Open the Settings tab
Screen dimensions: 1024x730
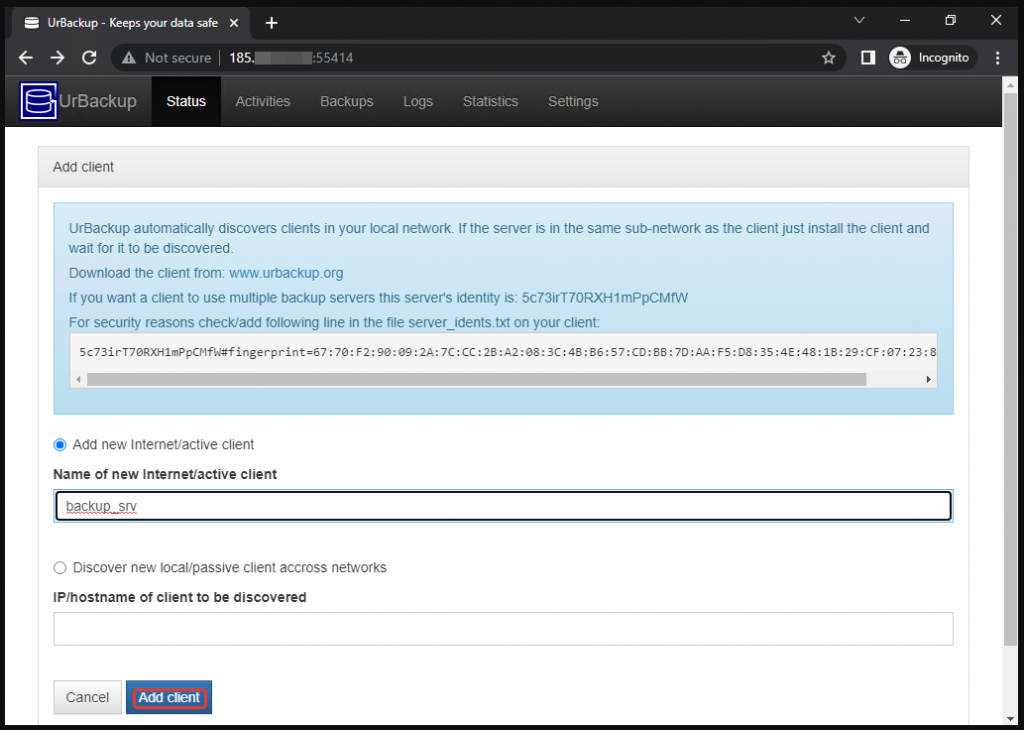tap(573, 101)
